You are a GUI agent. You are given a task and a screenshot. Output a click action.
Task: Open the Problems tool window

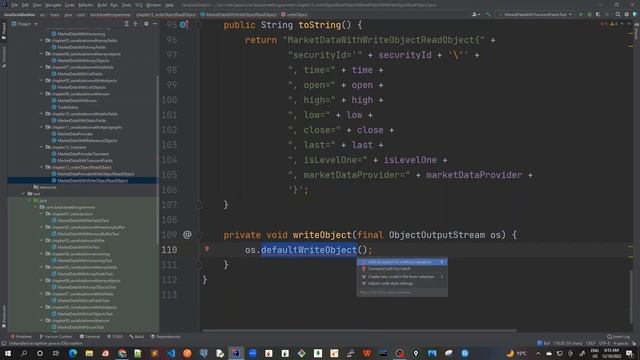21,337
